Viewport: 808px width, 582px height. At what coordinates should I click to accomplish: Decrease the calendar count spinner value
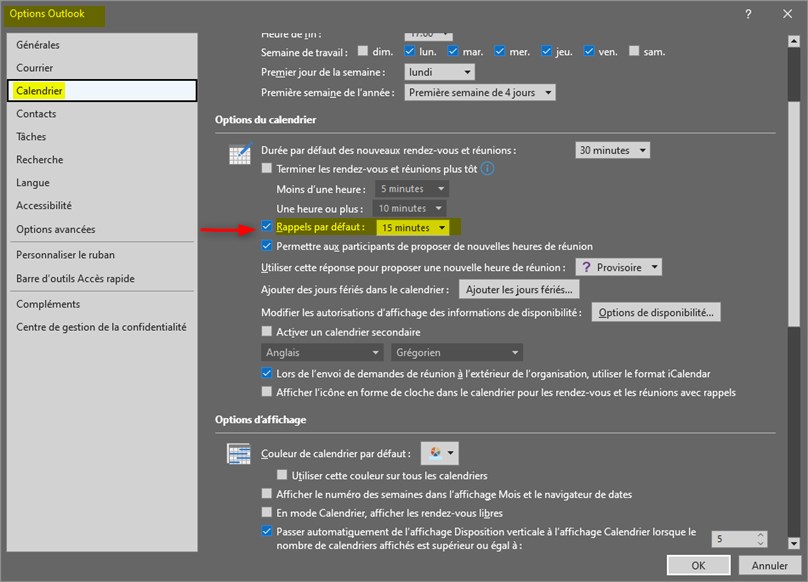(x=761, y=543)
